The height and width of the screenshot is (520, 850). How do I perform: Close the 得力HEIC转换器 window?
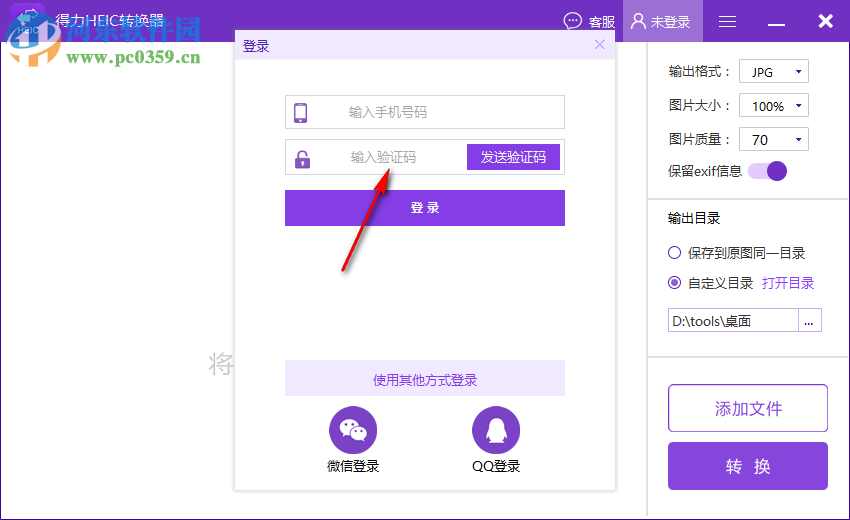pos(826,21)
